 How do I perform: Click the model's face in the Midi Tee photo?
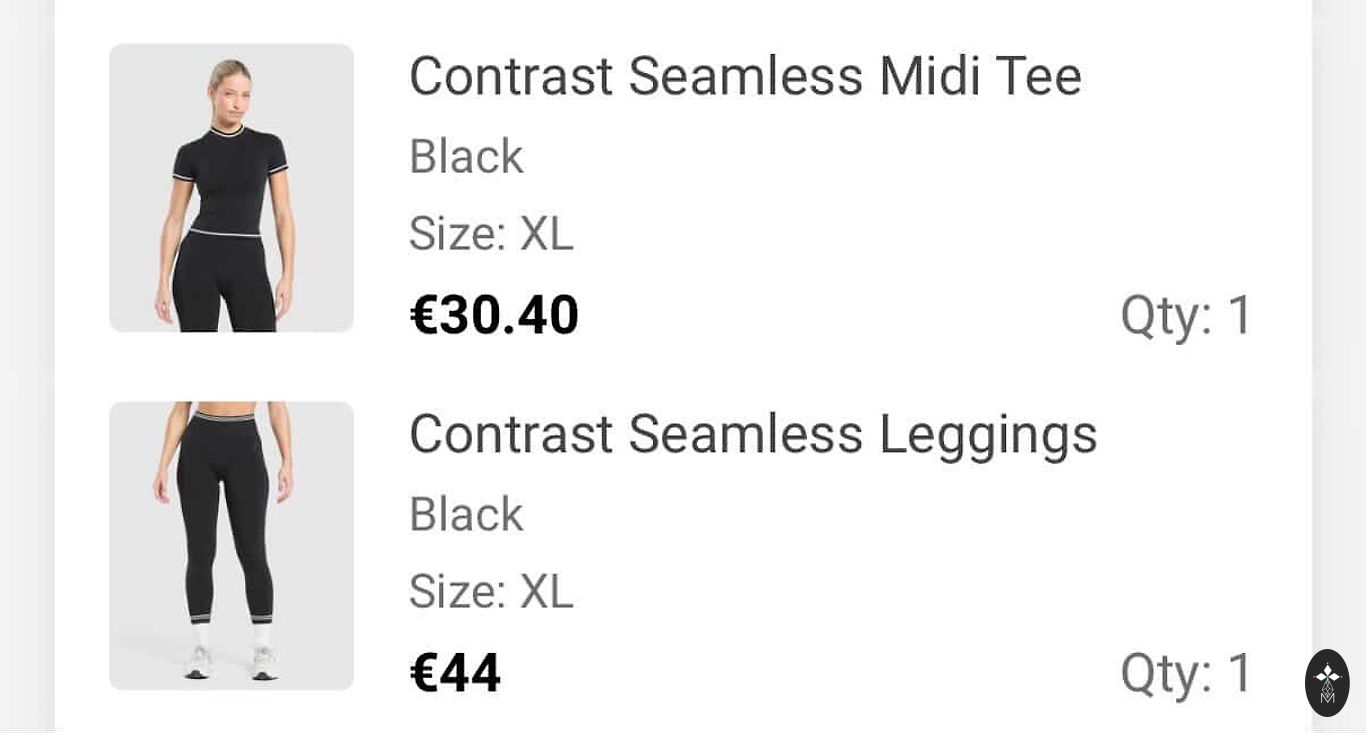[x=230, y=83]
